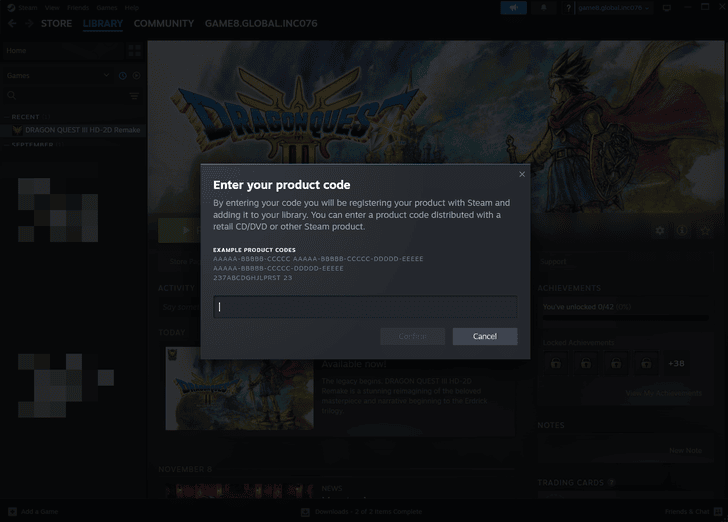Click the recent activity clock icon

(123, 75)
